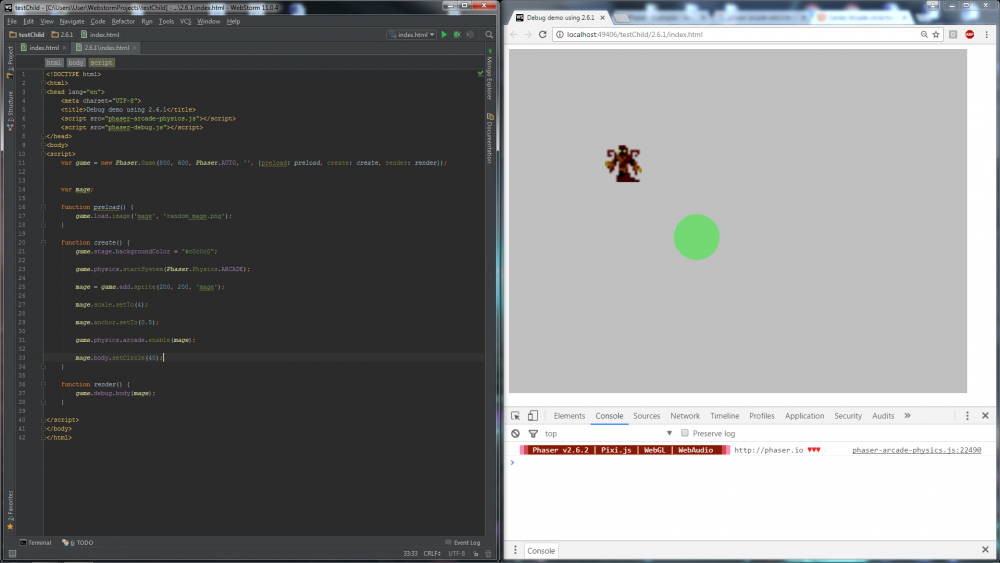Start debugging with the bug icon in WebStorm
The height and width of the screenshot is (563, 1000).
coord(457,34)
